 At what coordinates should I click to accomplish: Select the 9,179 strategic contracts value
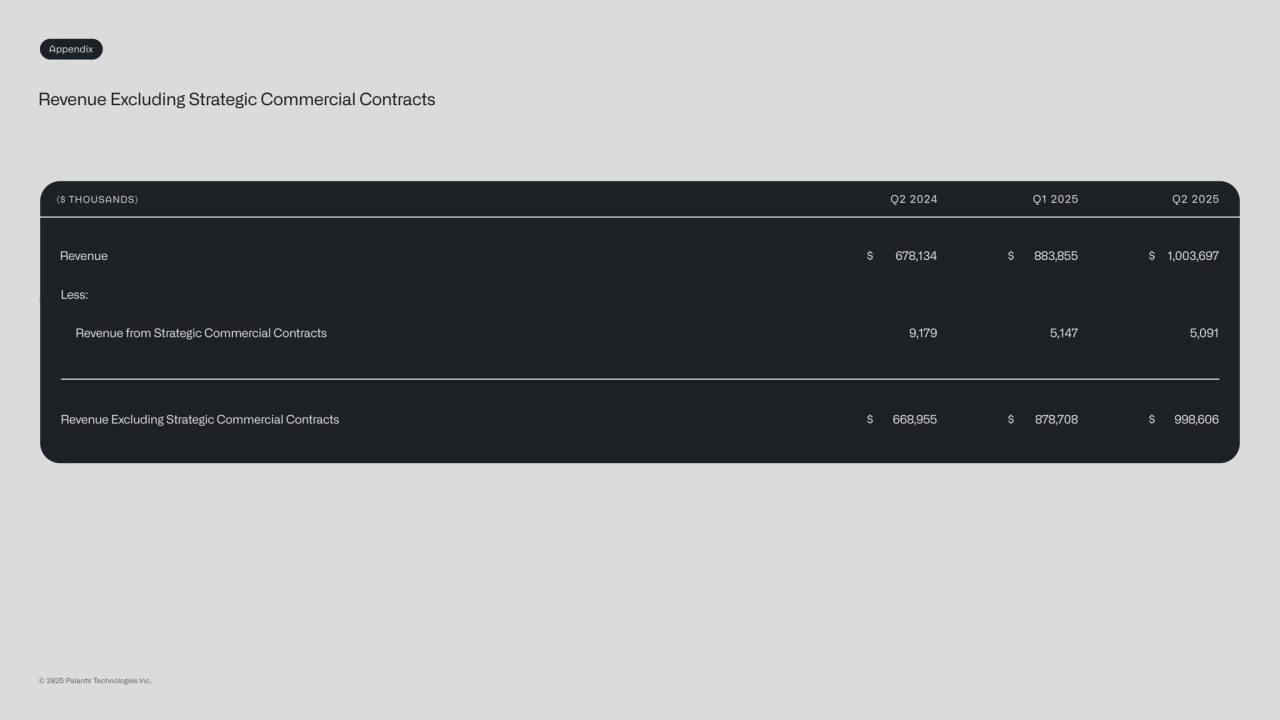[923, 333]
